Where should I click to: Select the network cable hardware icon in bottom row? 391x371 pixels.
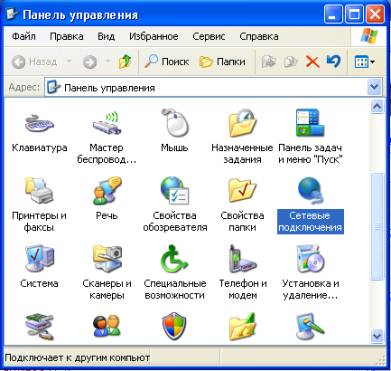[39, 326]
